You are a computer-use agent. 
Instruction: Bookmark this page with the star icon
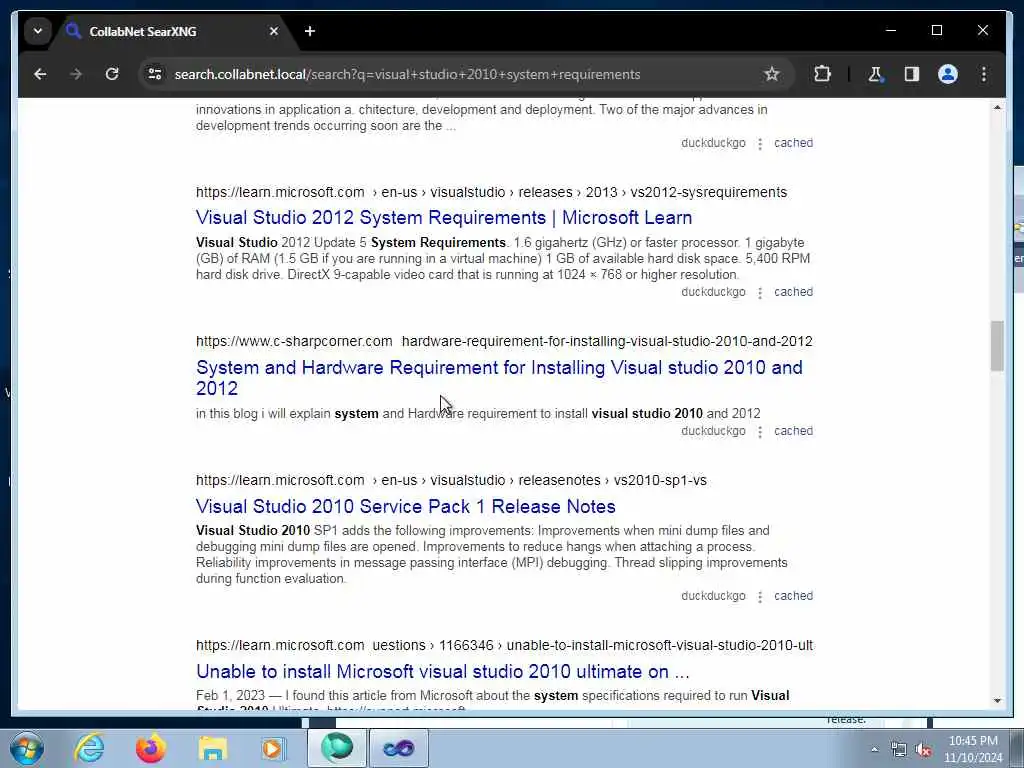click(x=771, y=74)
